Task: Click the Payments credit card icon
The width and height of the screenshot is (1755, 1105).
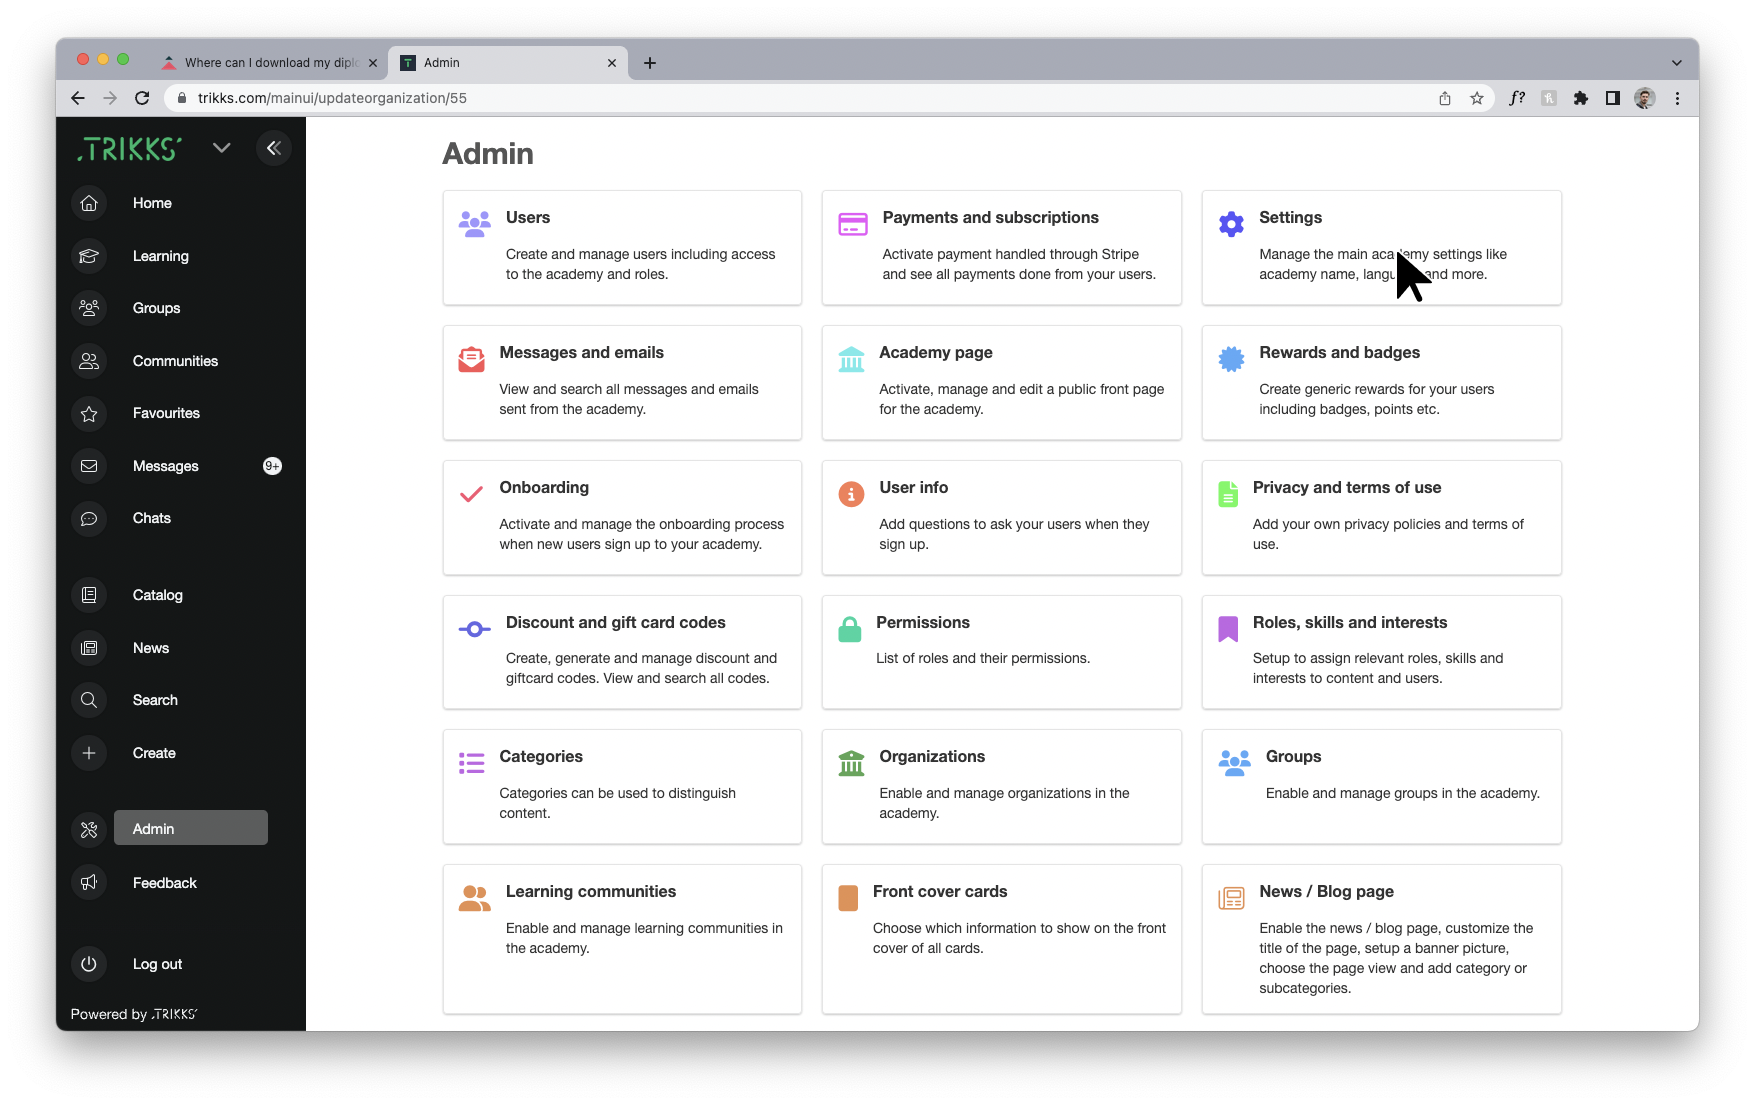Action: tap(853, 224)
